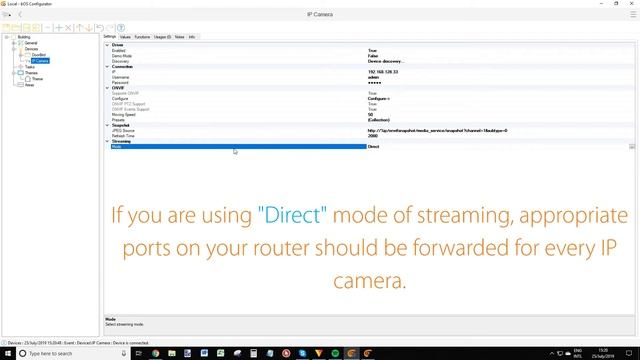
Task: Switch to the Settings tab
Action: [x=109, y=37]
